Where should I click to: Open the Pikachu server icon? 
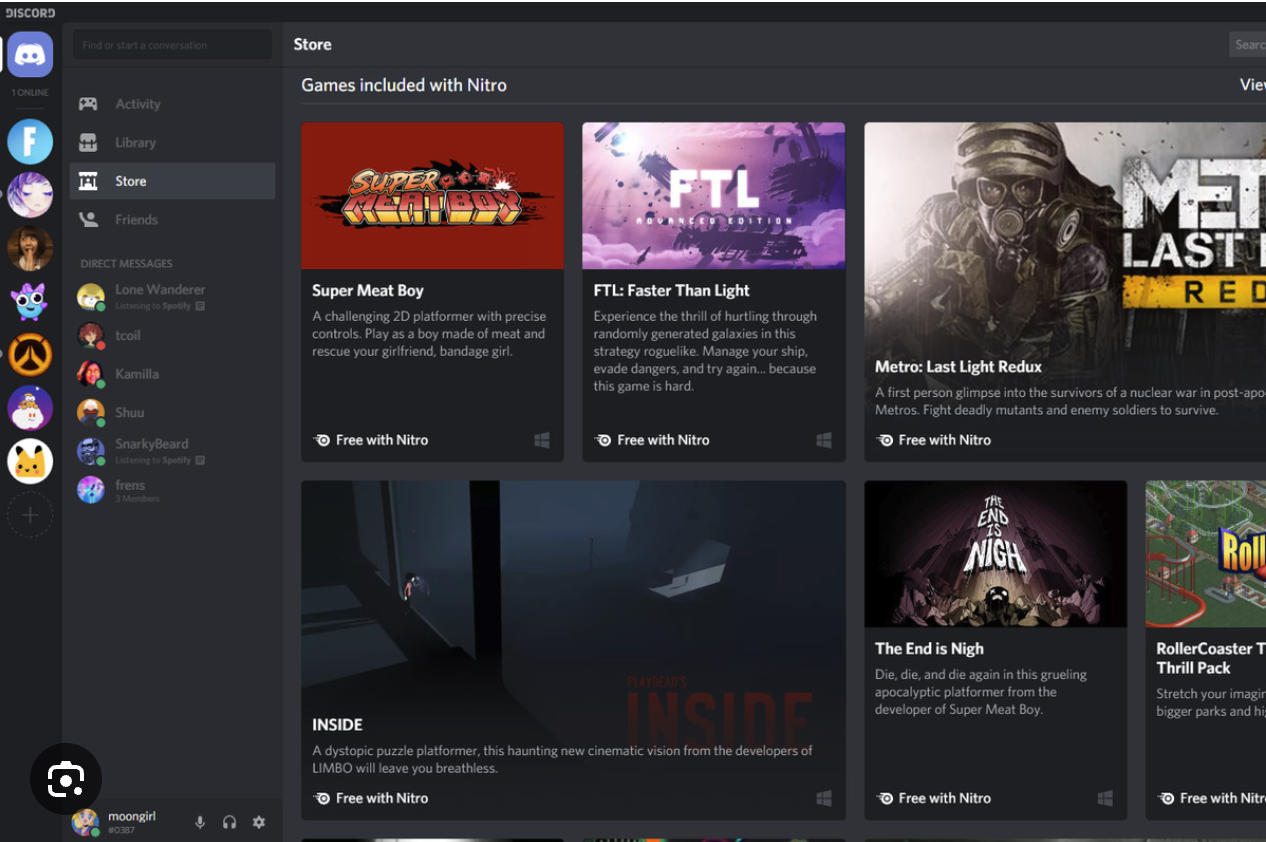[x=30, y=461]
